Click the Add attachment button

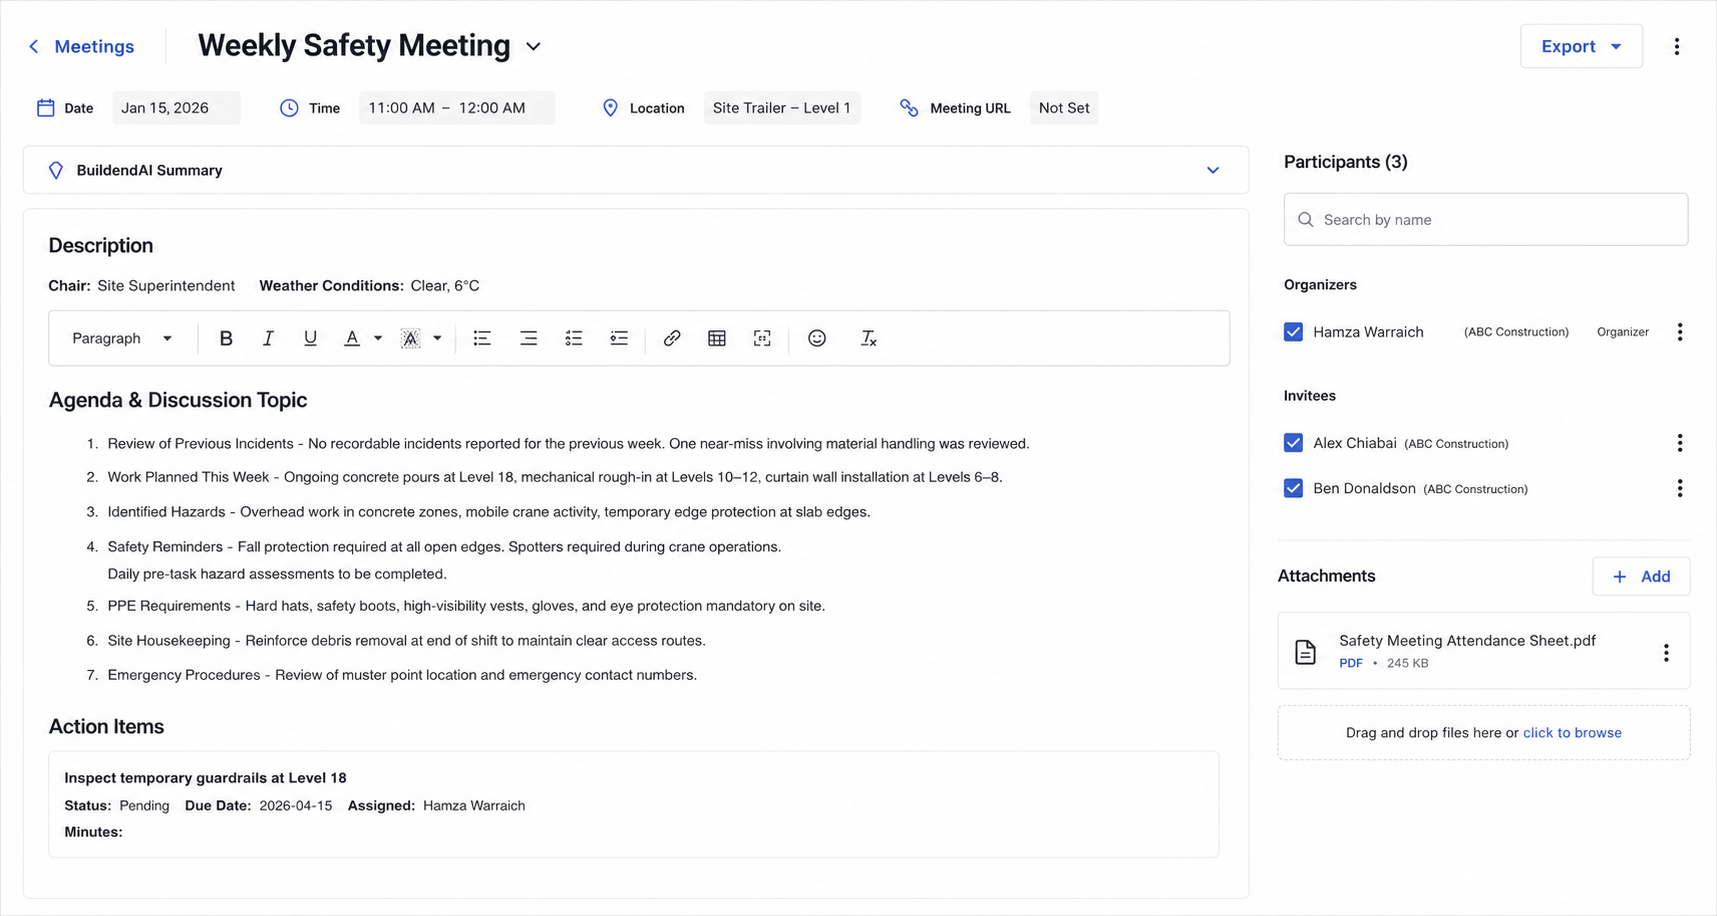(1641, 576)
